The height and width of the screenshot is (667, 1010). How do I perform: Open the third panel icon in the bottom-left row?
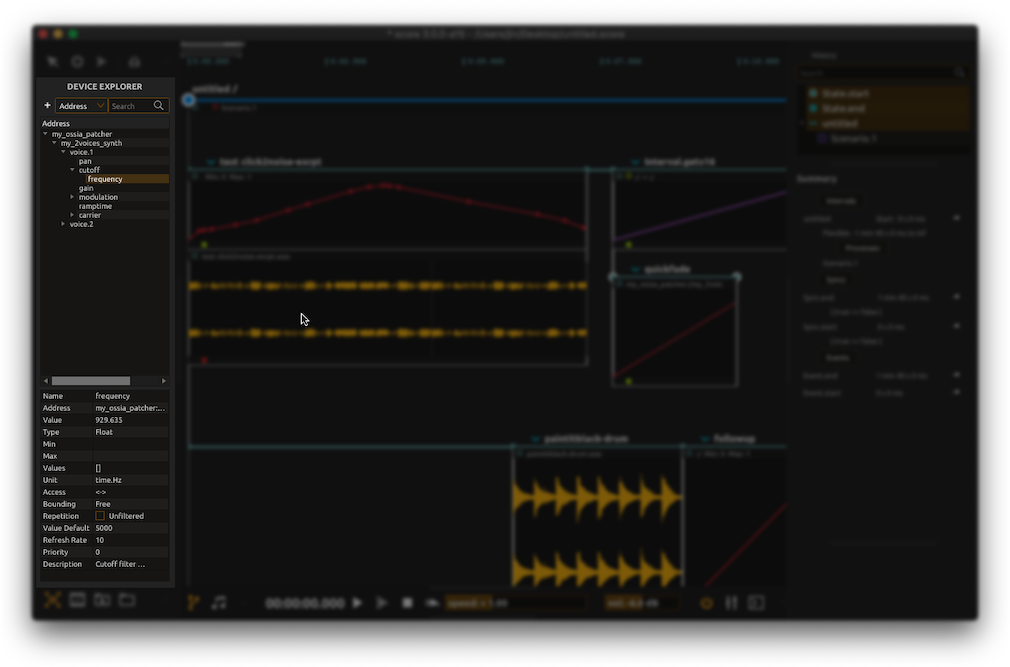[102, 601]
